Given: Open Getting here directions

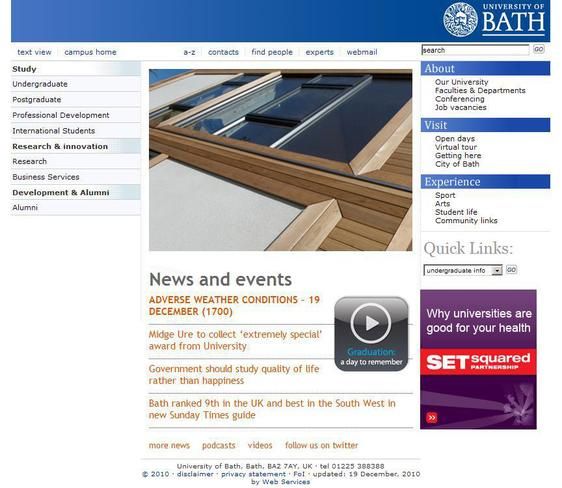Looking at the screenshot, I should [458, 156].
